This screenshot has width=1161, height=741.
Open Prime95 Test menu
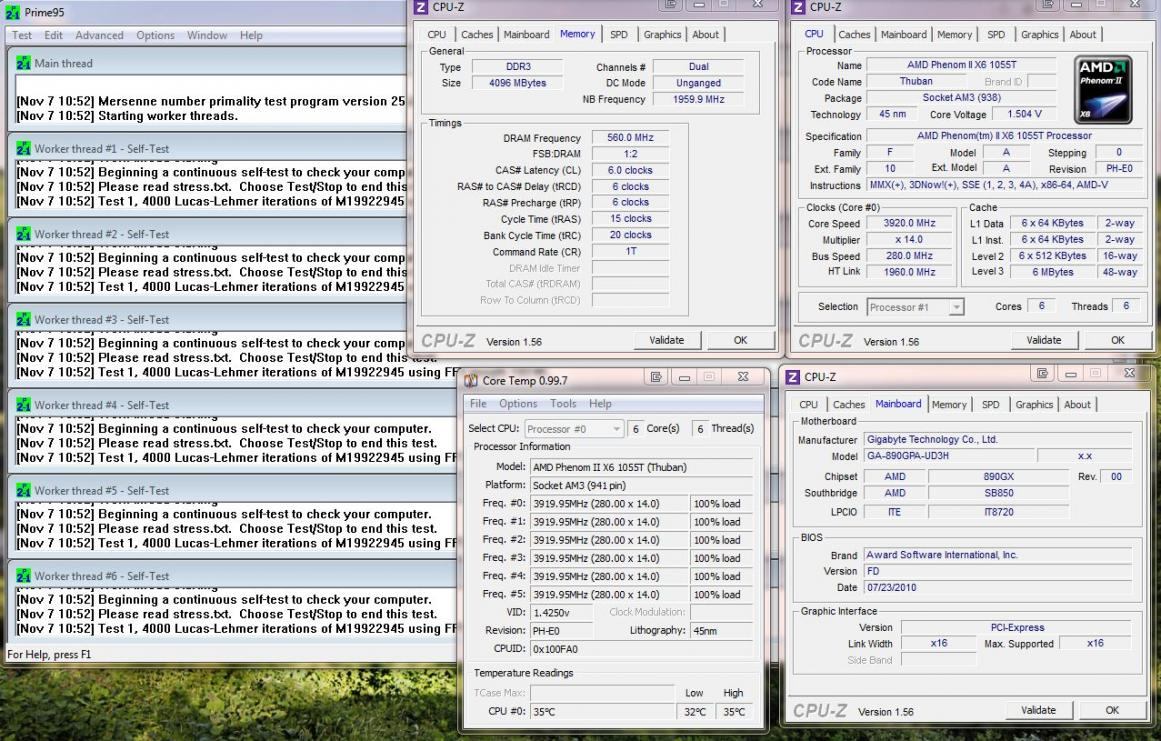point(21,35)
